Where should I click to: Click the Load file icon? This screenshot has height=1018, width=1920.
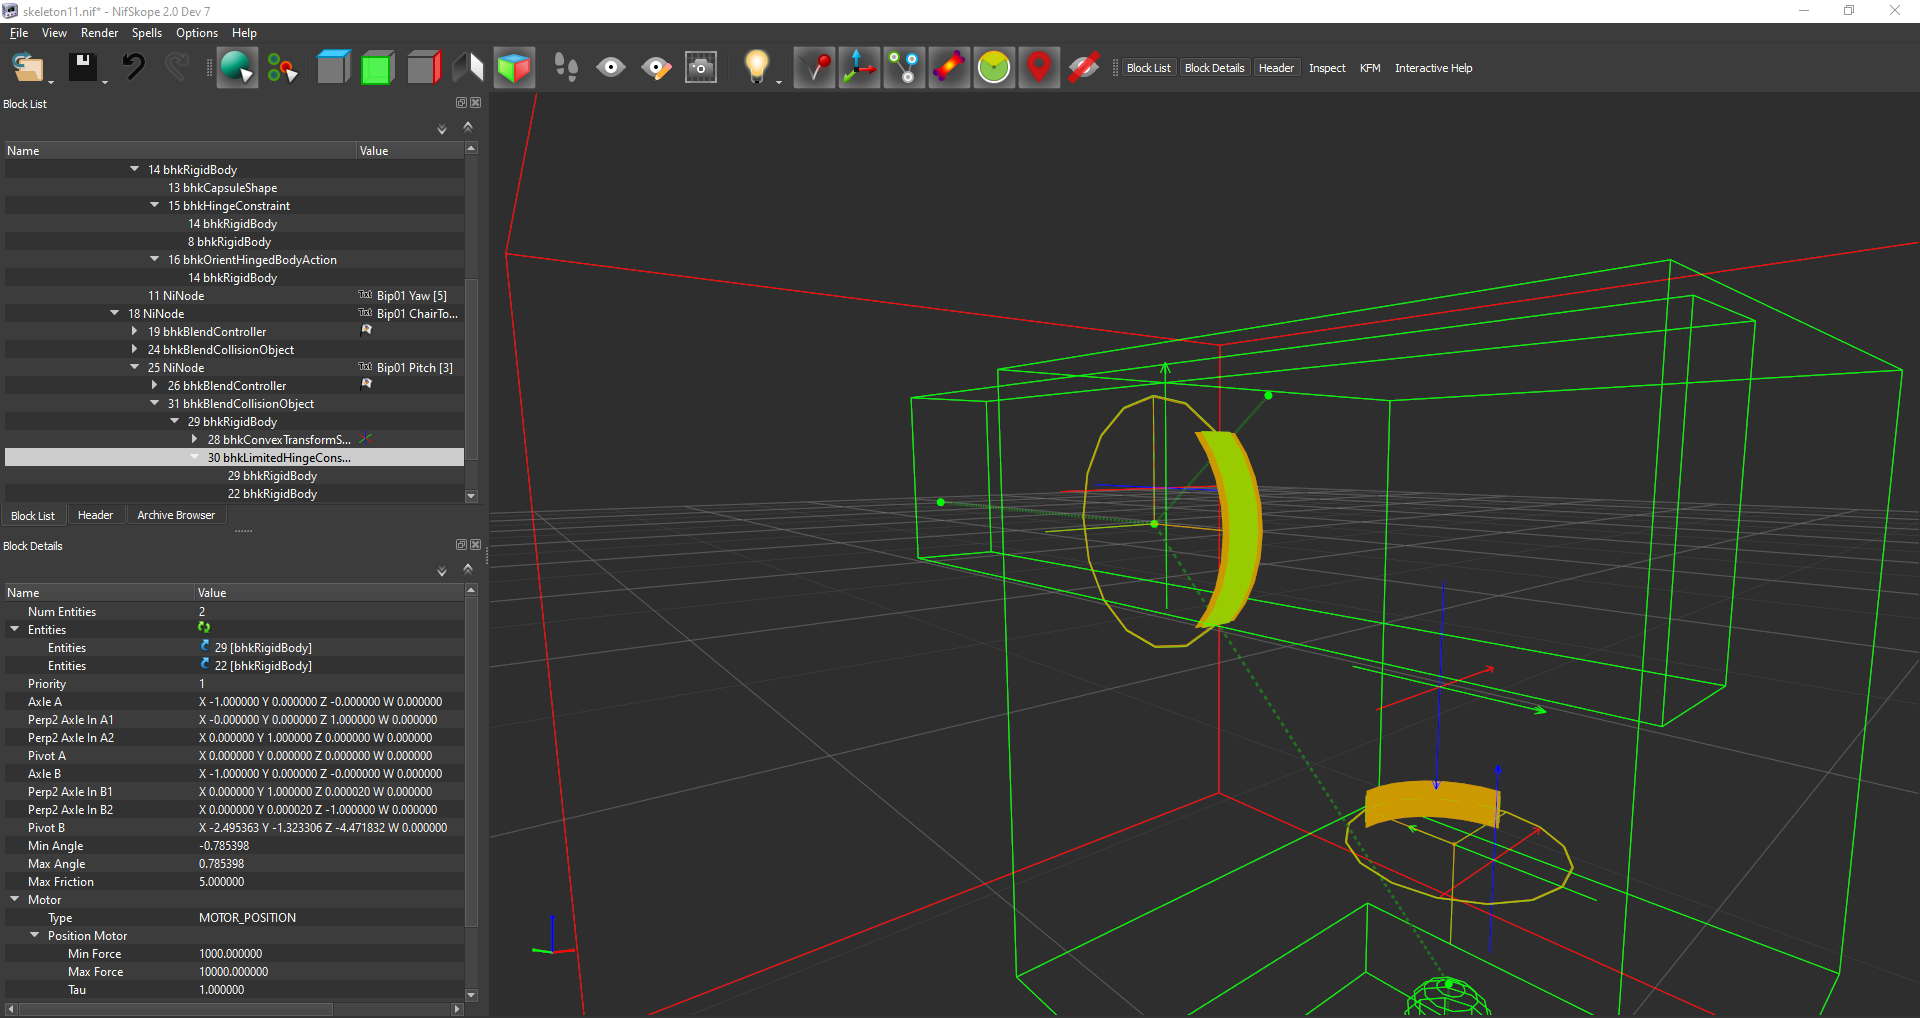(27, 68)
